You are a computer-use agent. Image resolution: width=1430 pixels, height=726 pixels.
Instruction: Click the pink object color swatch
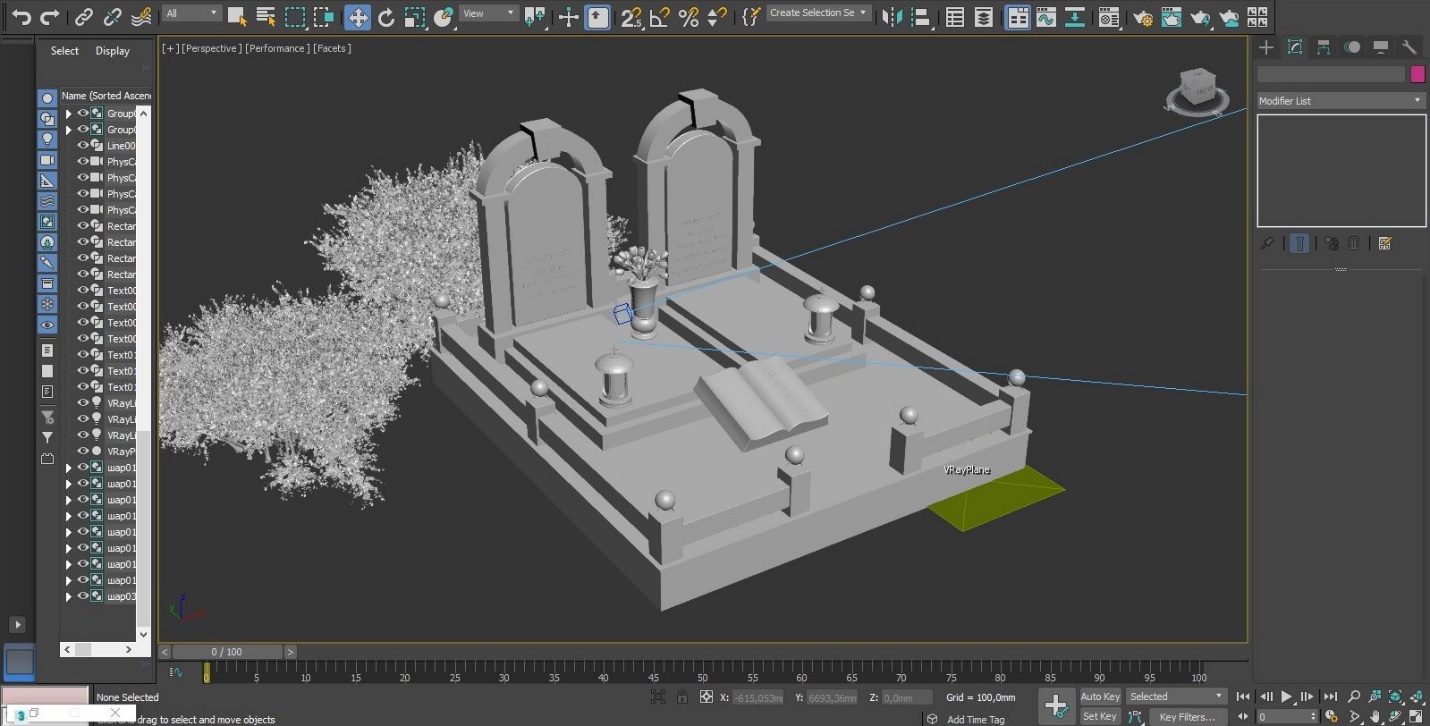point(1417,74)
